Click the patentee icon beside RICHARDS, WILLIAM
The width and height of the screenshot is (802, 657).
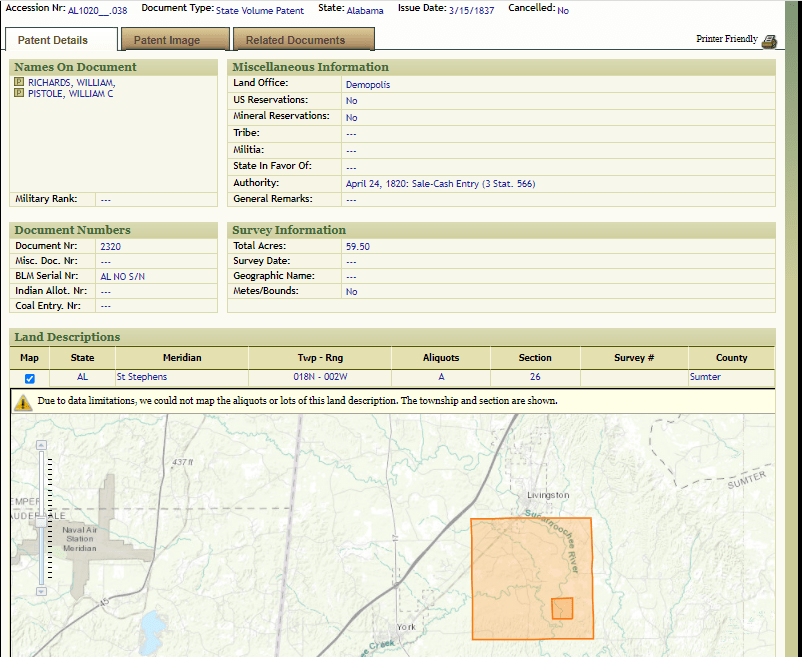[19, 83]
